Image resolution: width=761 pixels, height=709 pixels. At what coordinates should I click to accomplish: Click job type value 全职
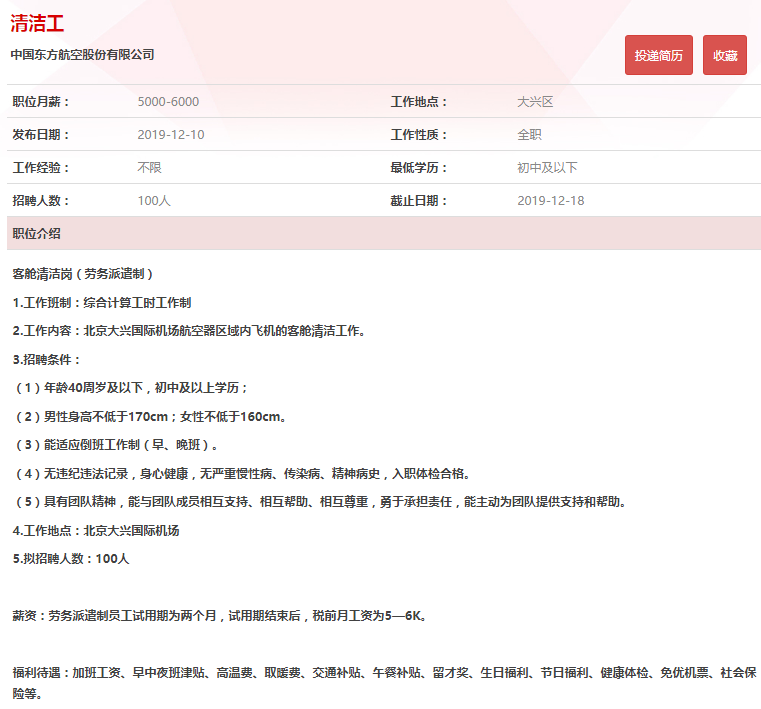point(529,134)
